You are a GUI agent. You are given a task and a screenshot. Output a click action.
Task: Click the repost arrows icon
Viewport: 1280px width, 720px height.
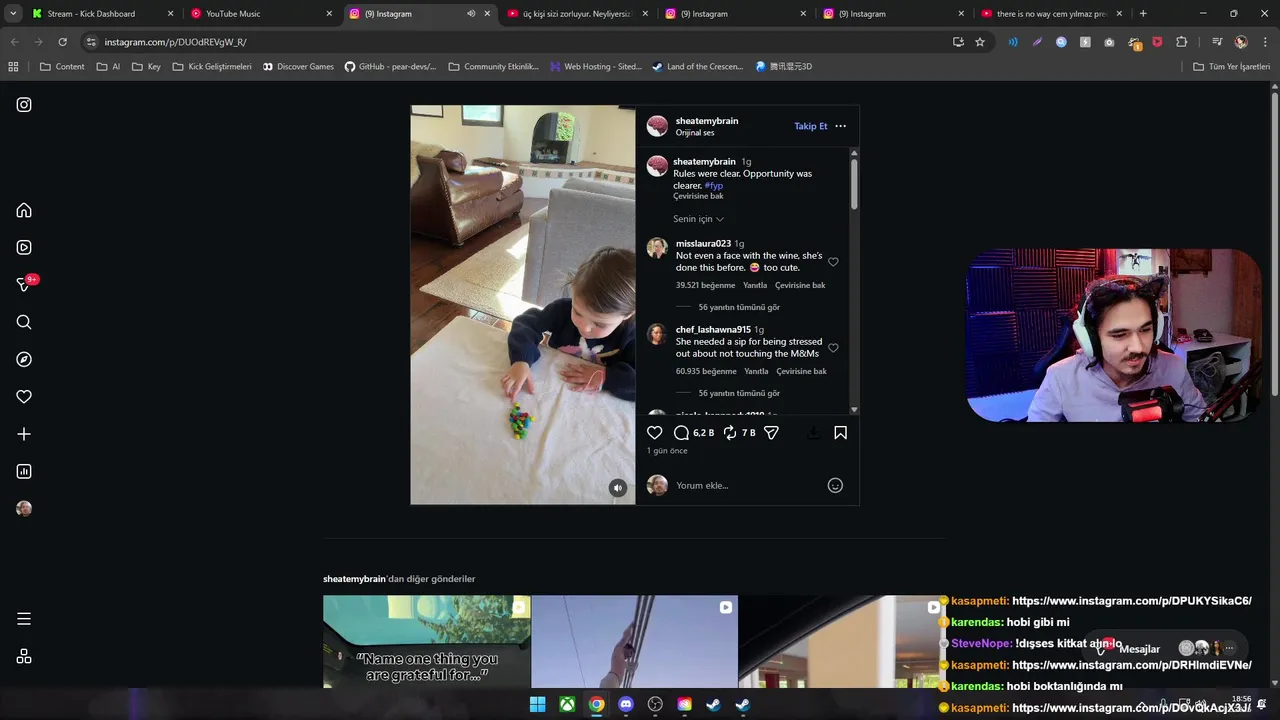730,433
